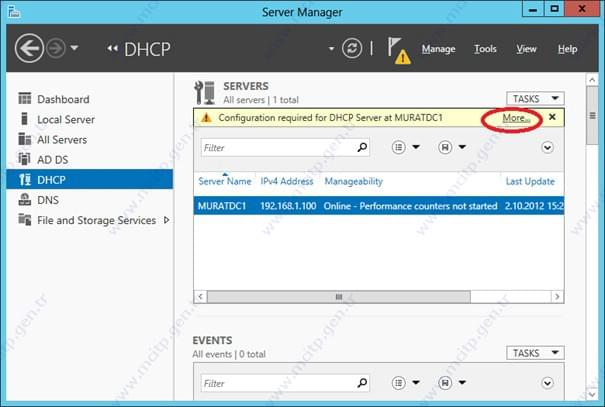605x407 pixels.
Task: Select DHCP in the sidebar
Action: coord(90,179)
